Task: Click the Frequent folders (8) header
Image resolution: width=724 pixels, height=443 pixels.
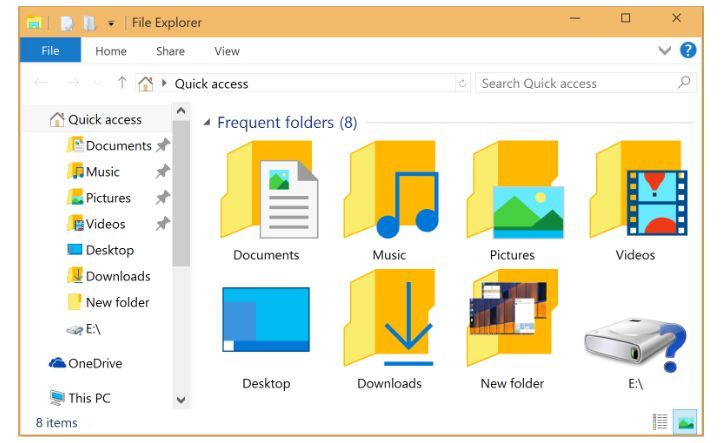Action: tap(287, 122)
